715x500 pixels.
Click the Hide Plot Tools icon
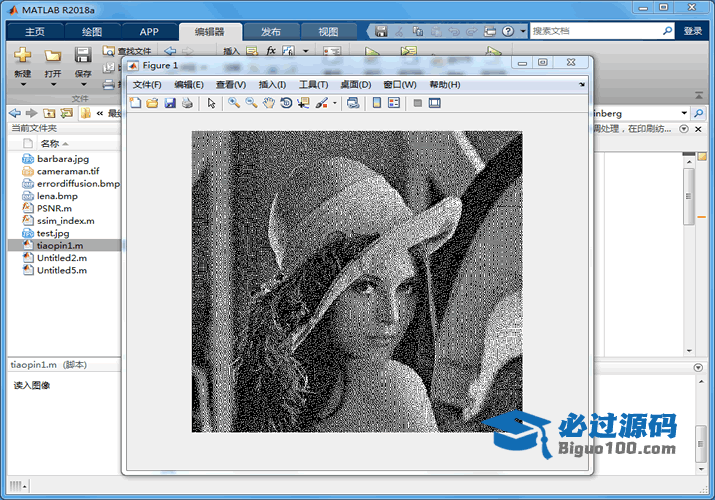[417, 103]
